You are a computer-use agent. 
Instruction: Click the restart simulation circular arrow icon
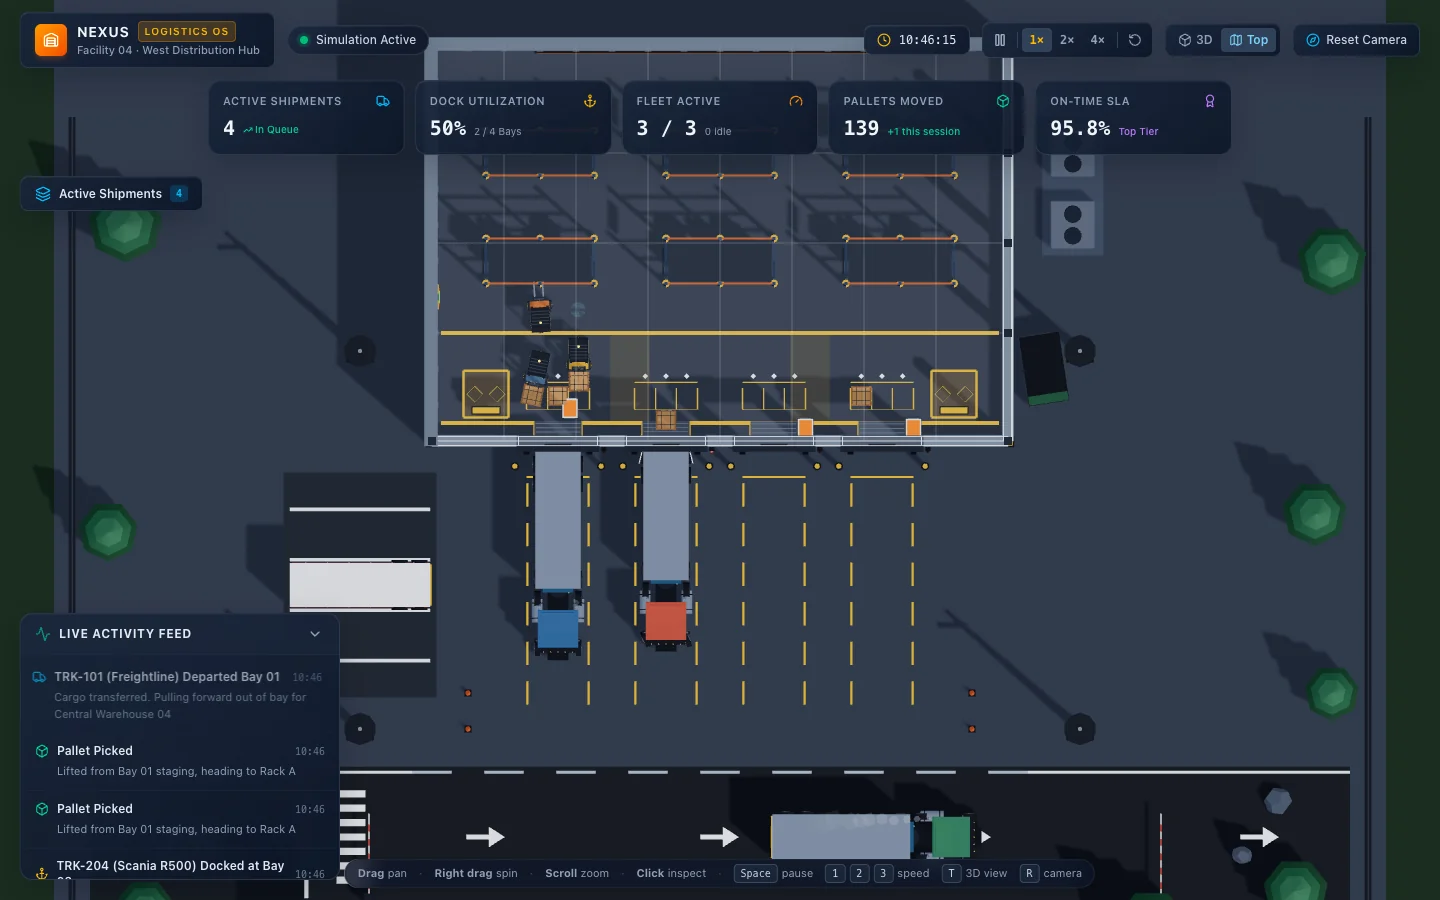pyautogui.click(x=1135, y=40)
